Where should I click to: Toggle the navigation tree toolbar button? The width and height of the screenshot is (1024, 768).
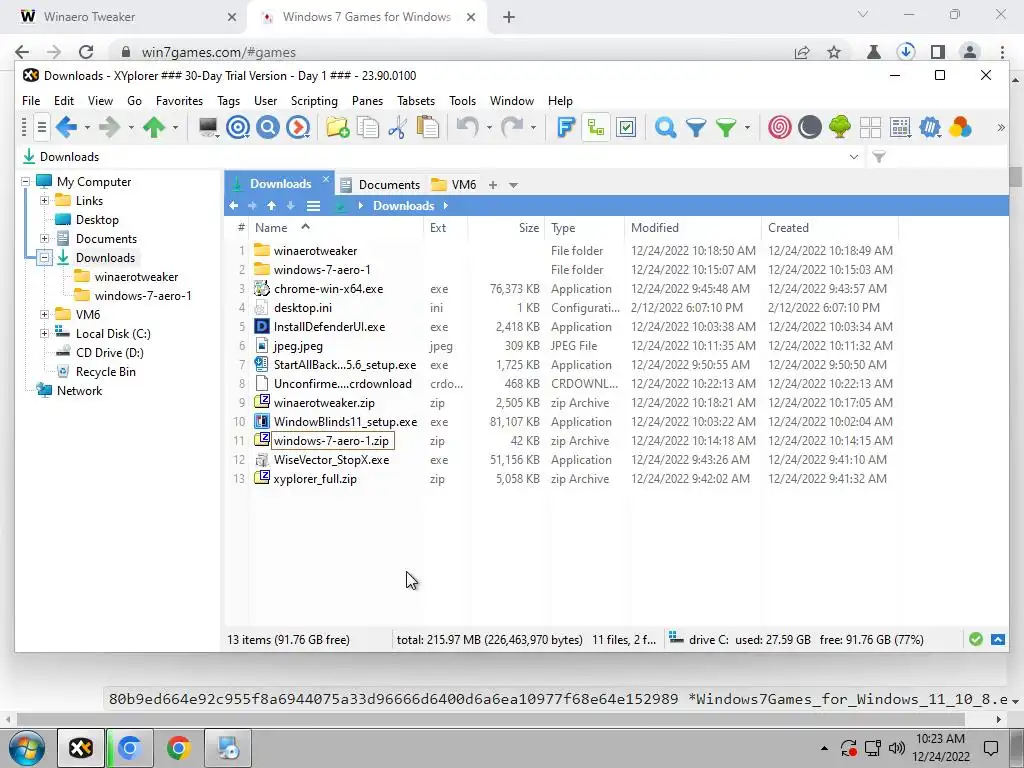(x=596, y=127)
